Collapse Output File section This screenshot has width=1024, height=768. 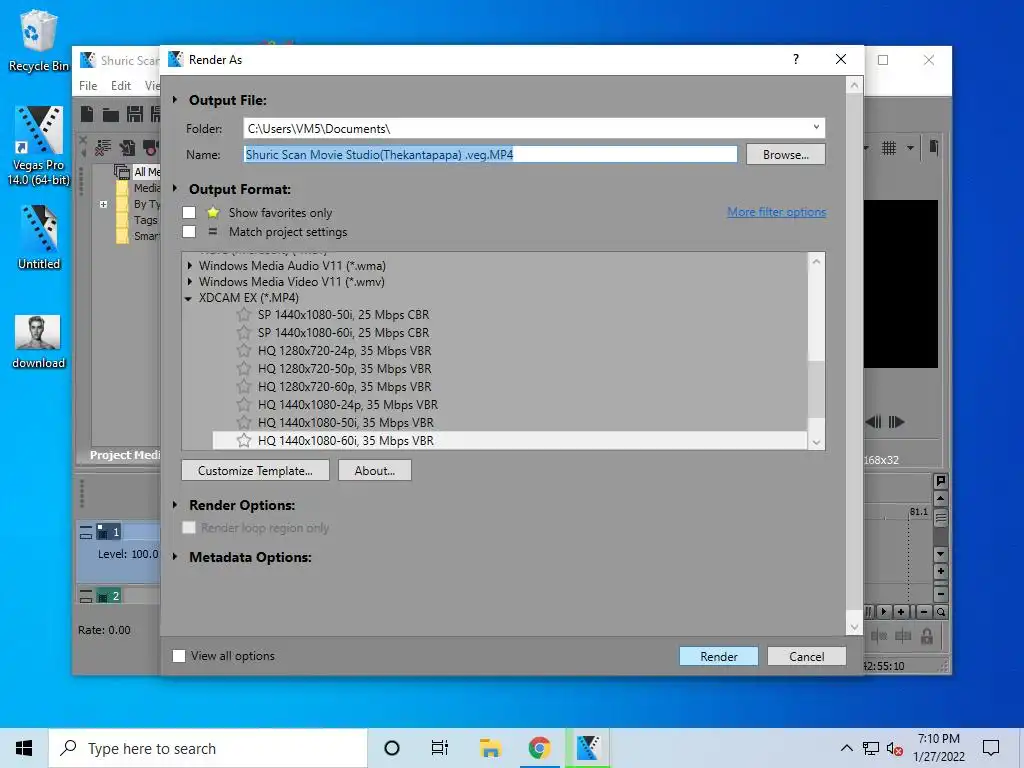pyautogui.click(x=175, y=100)
